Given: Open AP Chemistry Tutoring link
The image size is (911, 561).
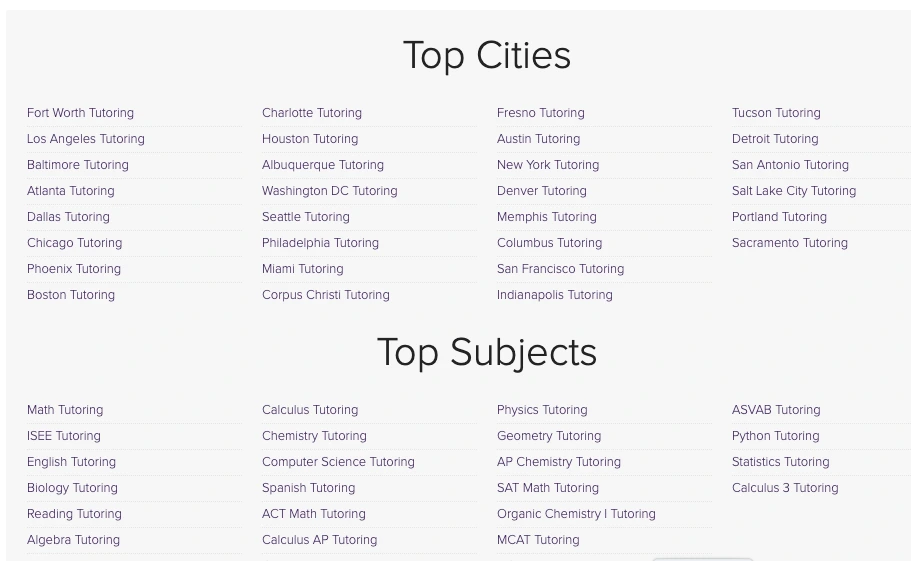Looking at the screenshot, I should click(x=558, y=462).
